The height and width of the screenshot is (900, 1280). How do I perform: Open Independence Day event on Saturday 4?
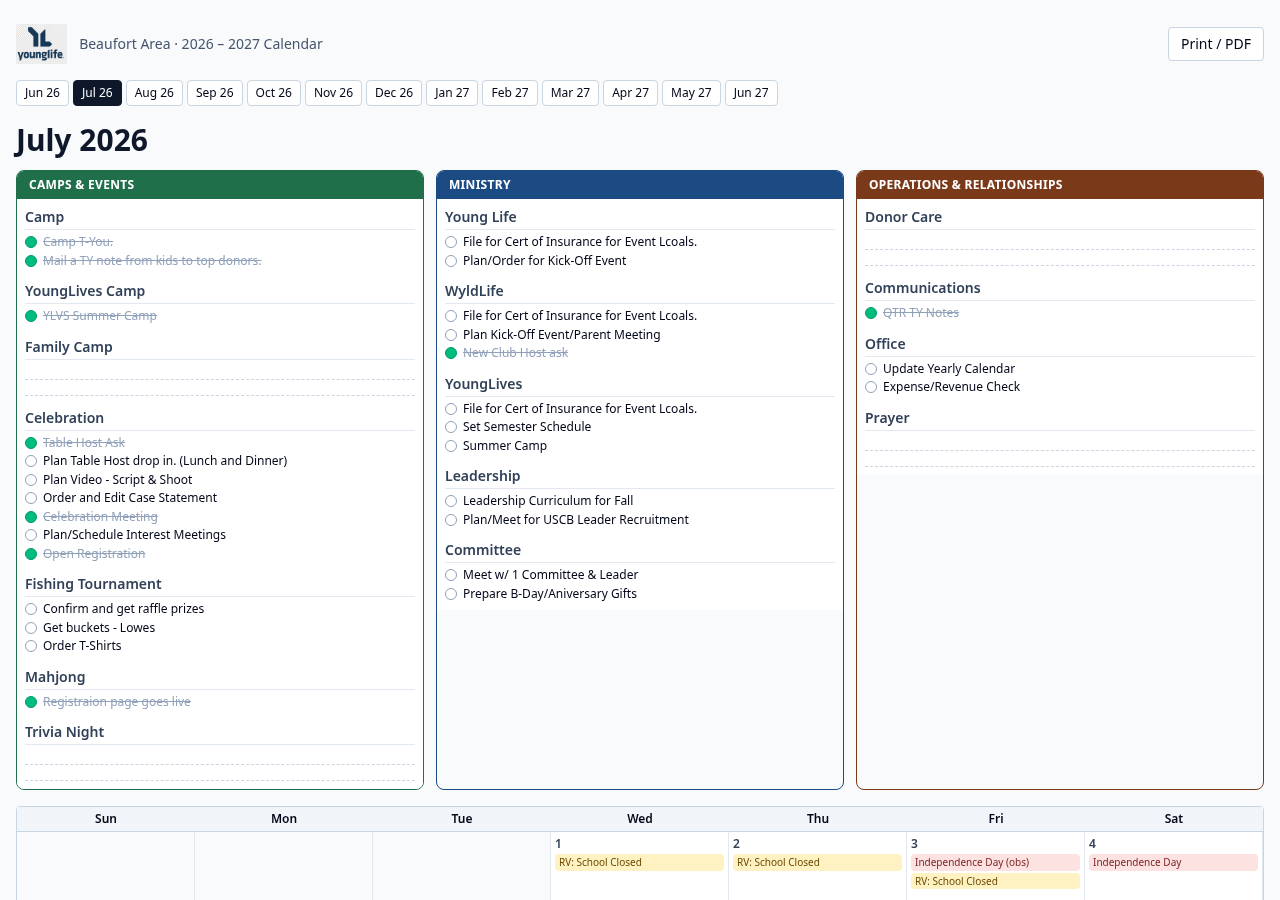point(1173,862)
